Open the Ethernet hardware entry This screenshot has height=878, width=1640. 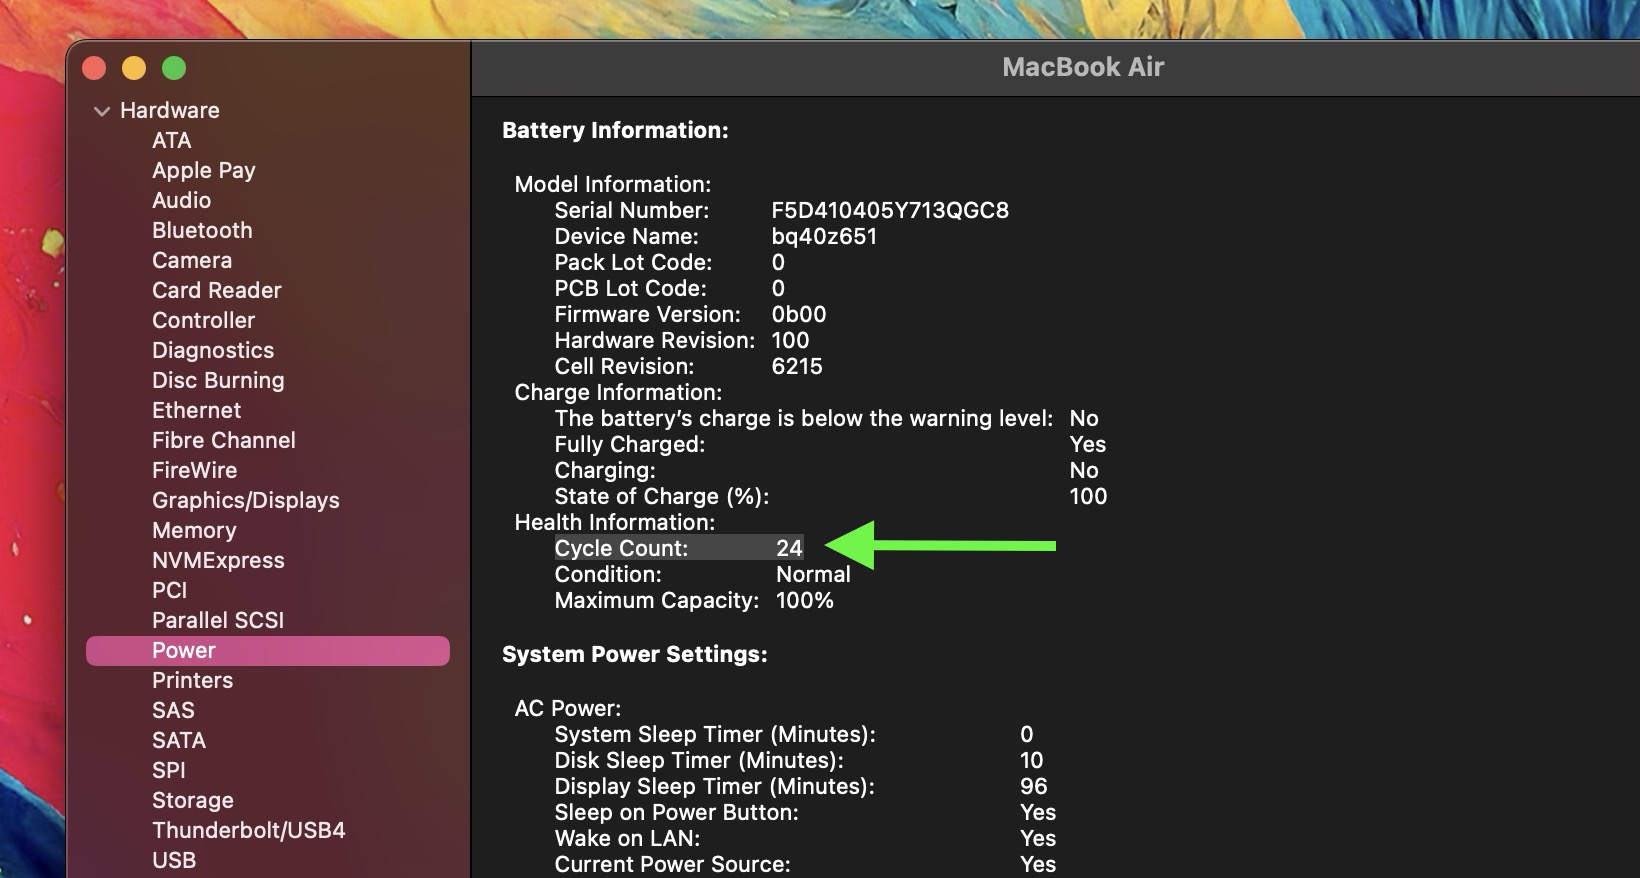click(x=196, y=410)
